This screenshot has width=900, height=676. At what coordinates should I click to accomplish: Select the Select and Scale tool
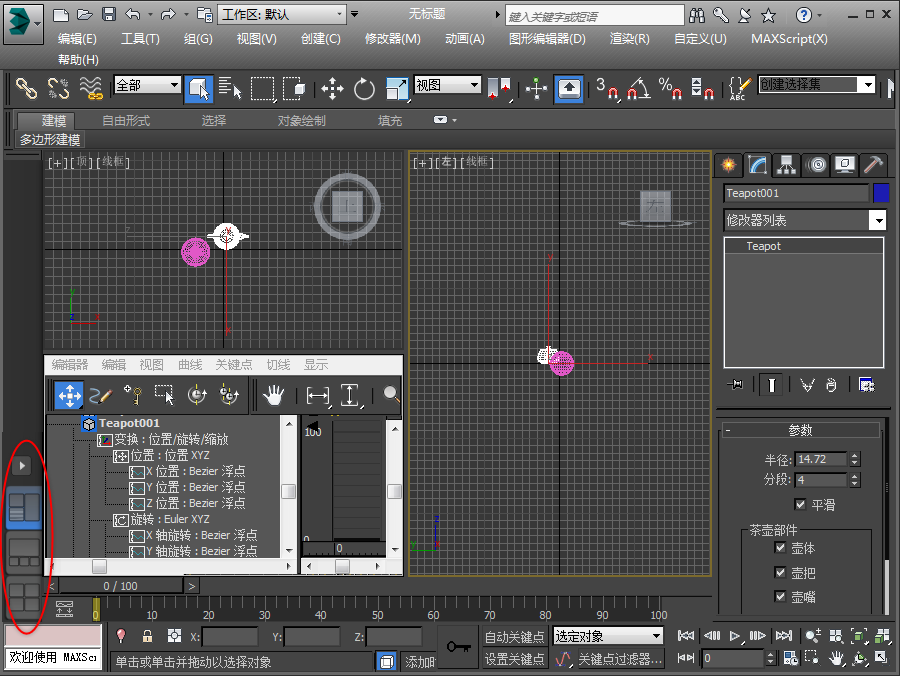(397, 89)
